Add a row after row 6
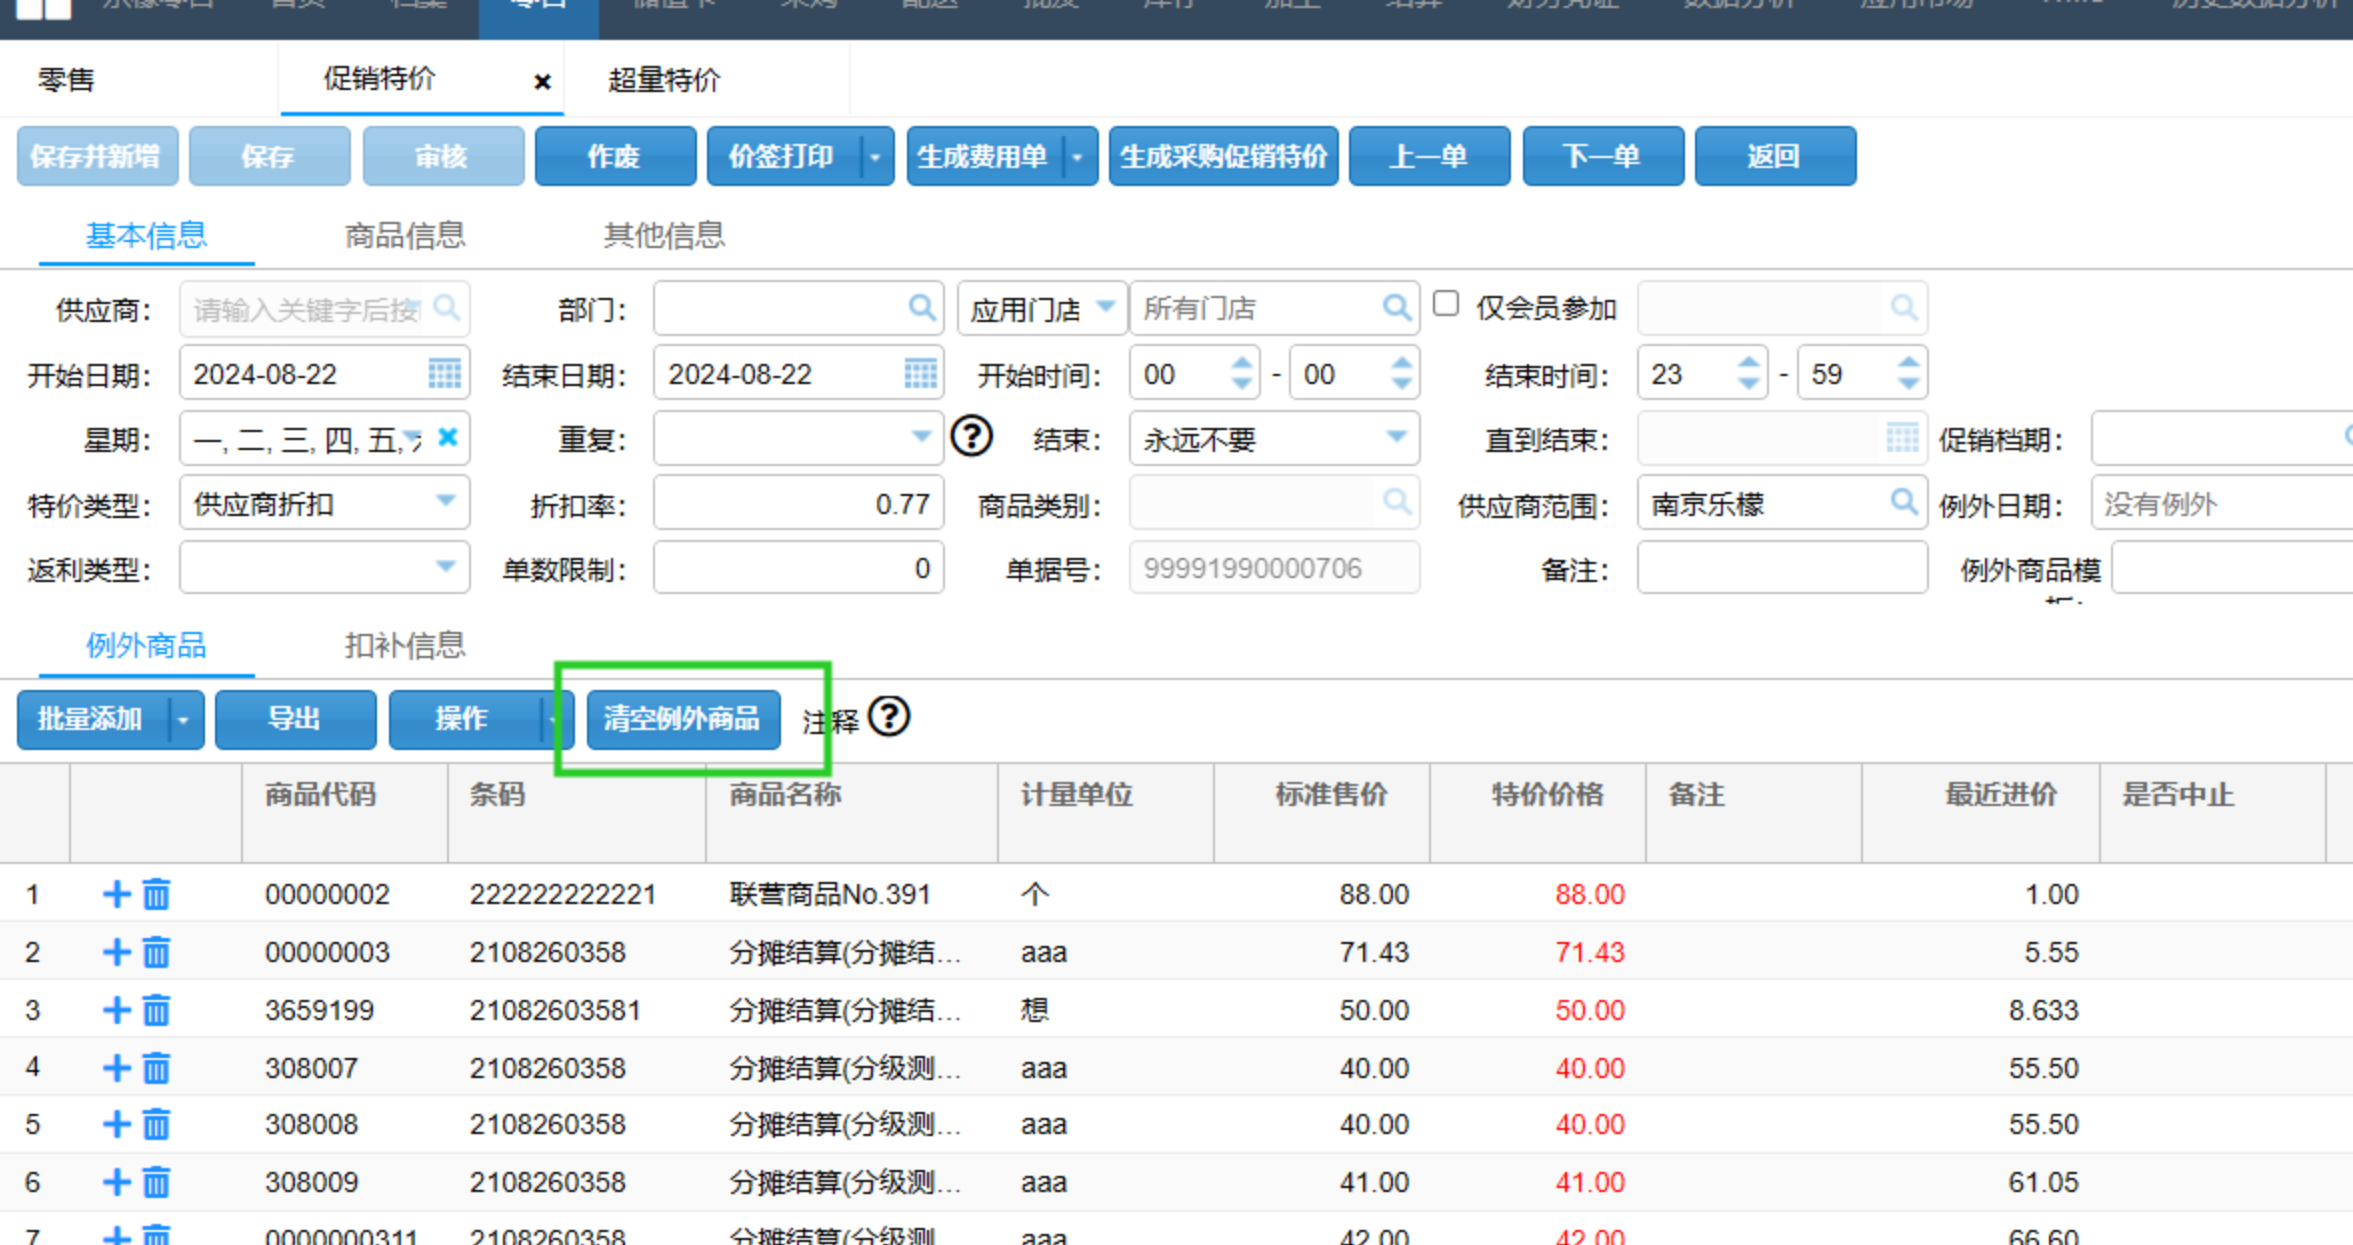This screenshot has width=2353, height=1245. click(117, 1182)
